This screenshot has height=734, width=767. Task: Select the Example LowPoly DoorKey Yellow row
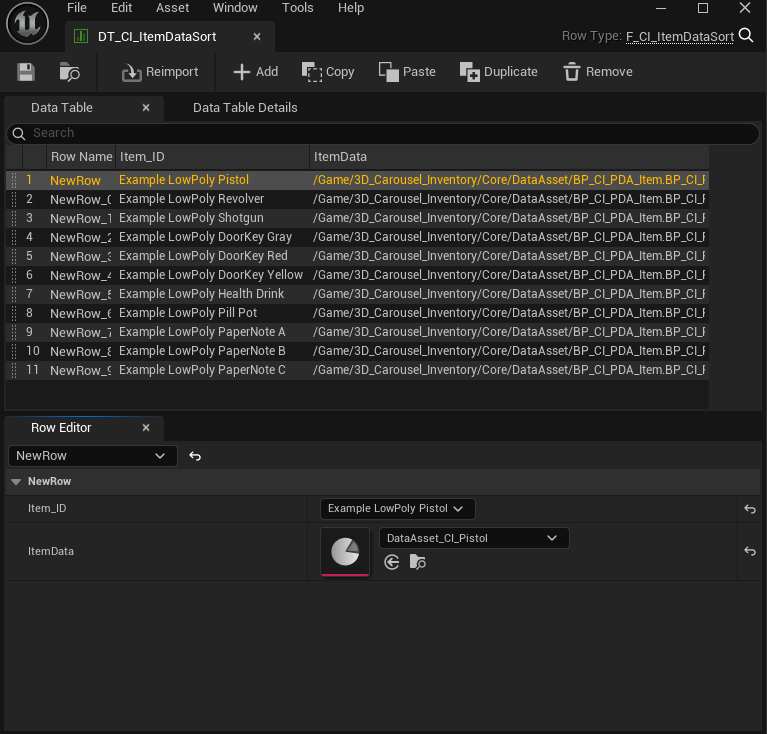point(358,275)
